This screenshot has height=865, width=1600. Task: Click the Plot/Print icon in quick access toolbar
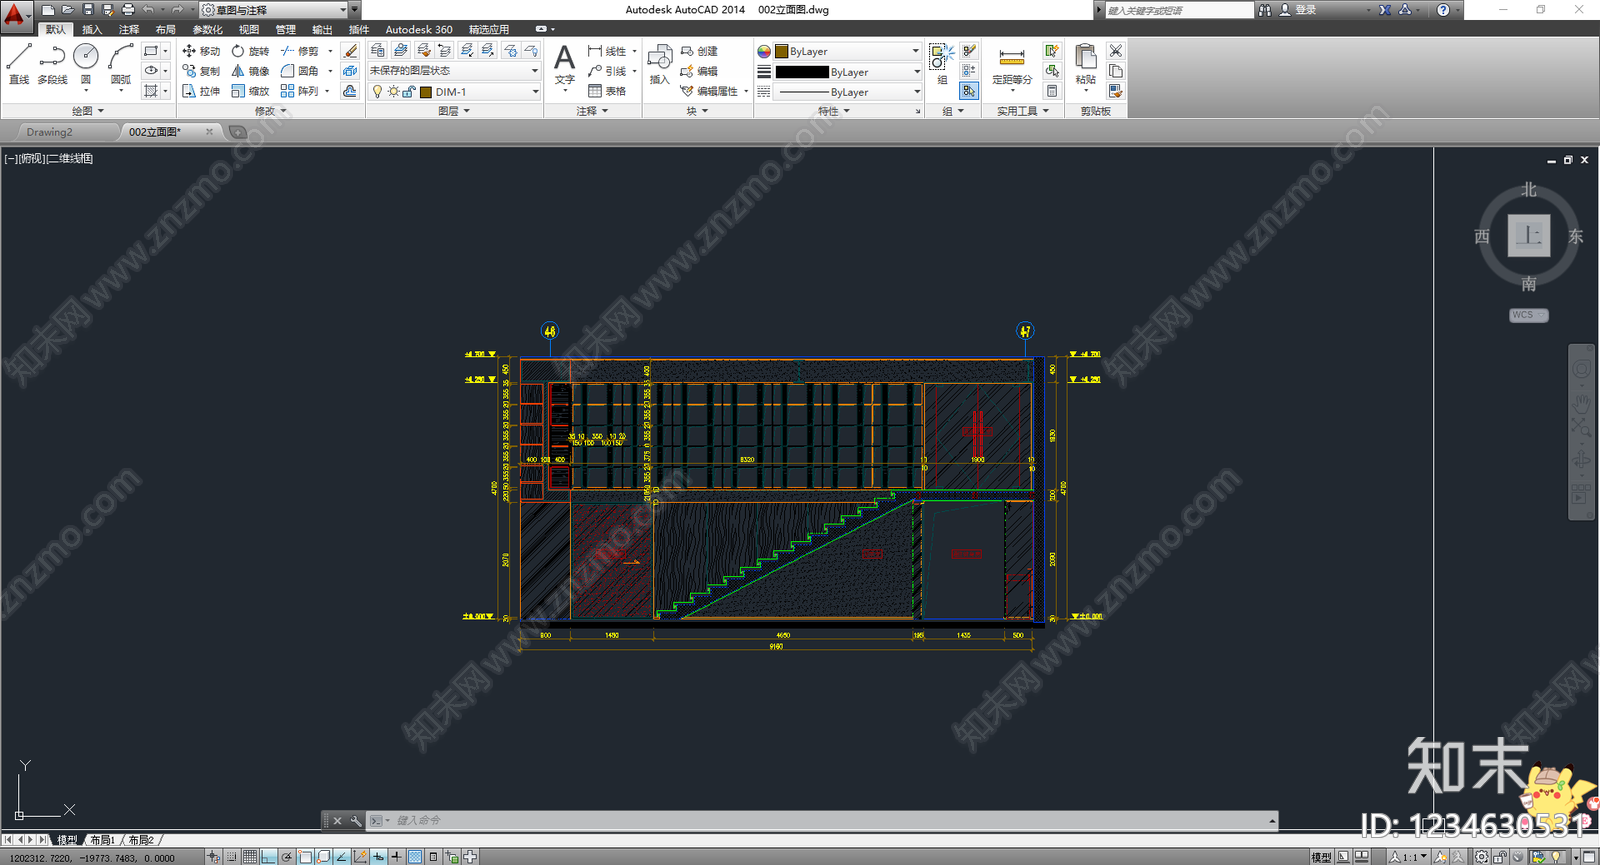(128, 9)
